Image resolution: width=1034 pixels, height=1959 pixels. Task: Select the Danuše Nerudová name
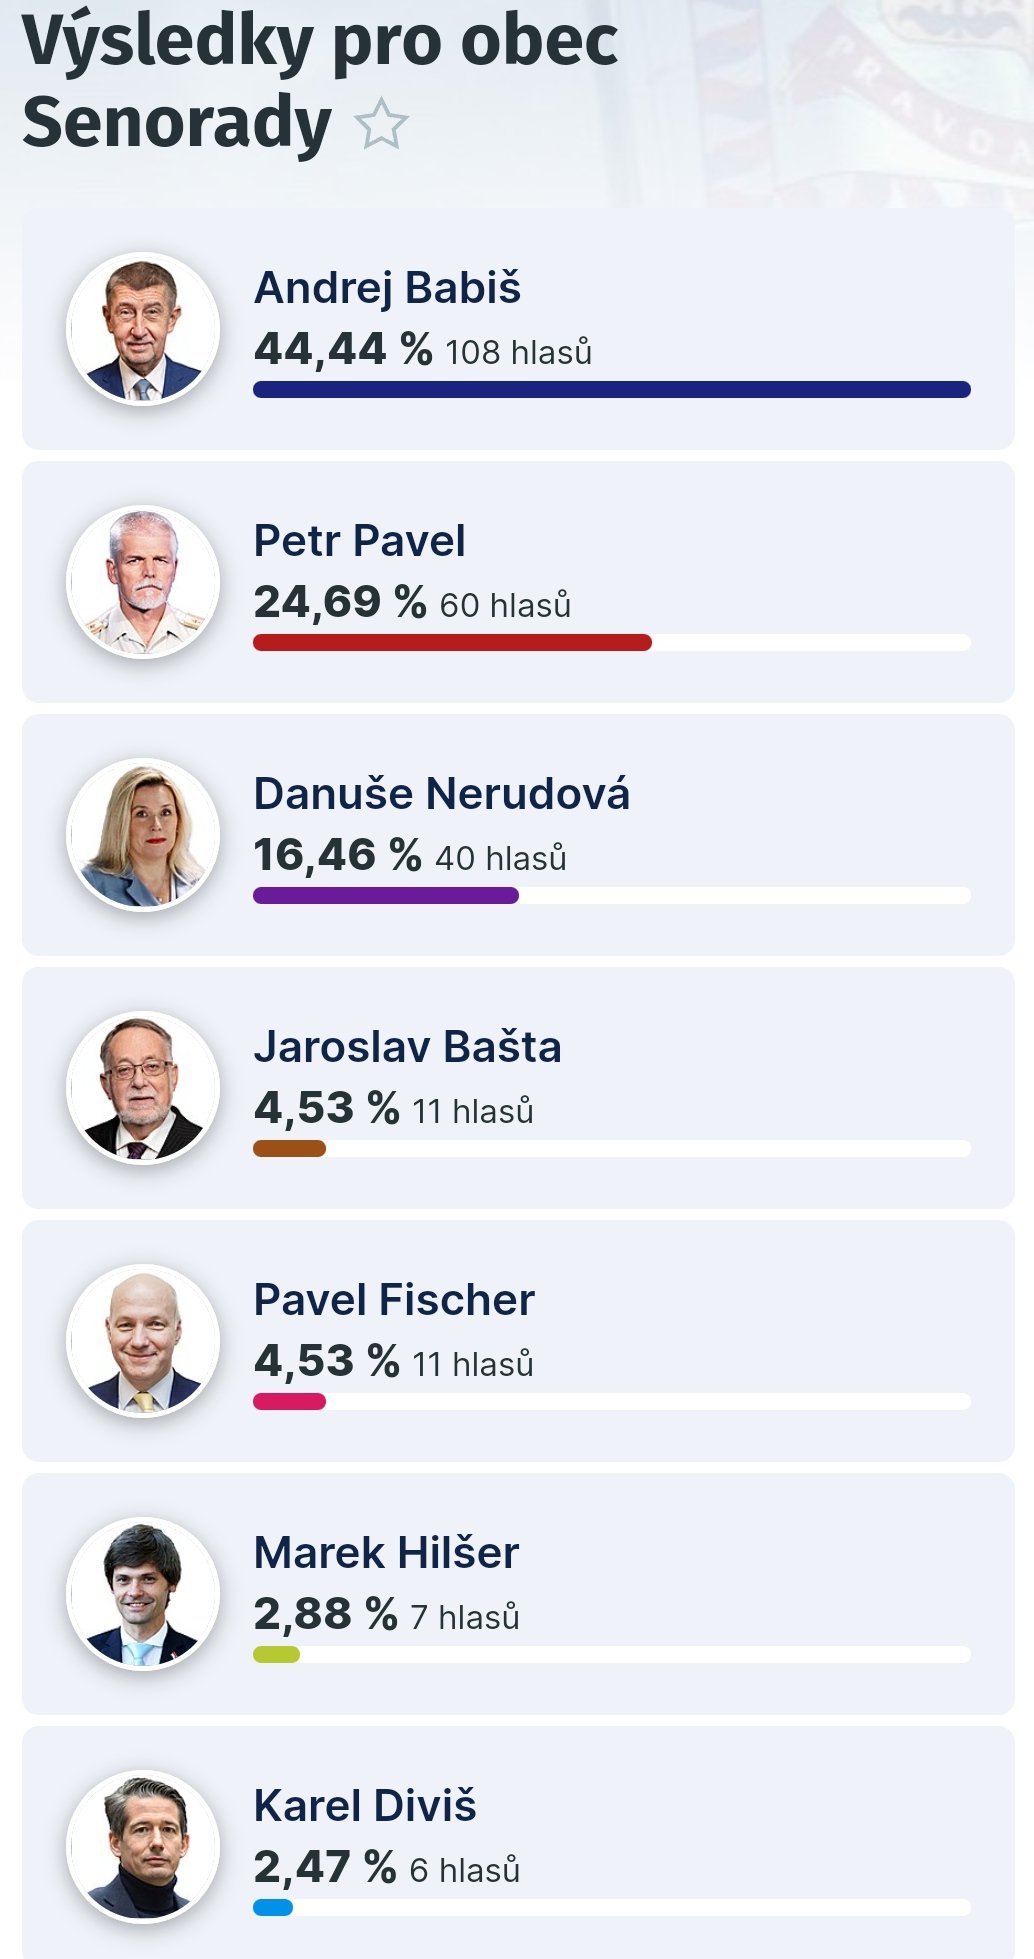click(441, 794)
